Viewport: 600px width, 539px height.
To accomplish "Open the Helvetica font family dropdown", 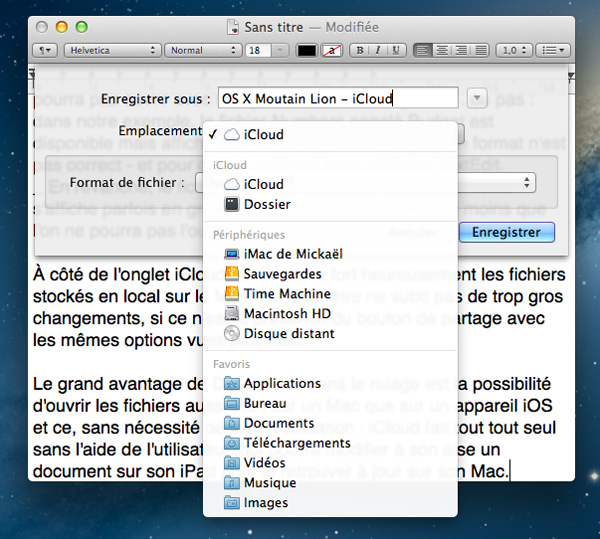I will tap(111, 50).
